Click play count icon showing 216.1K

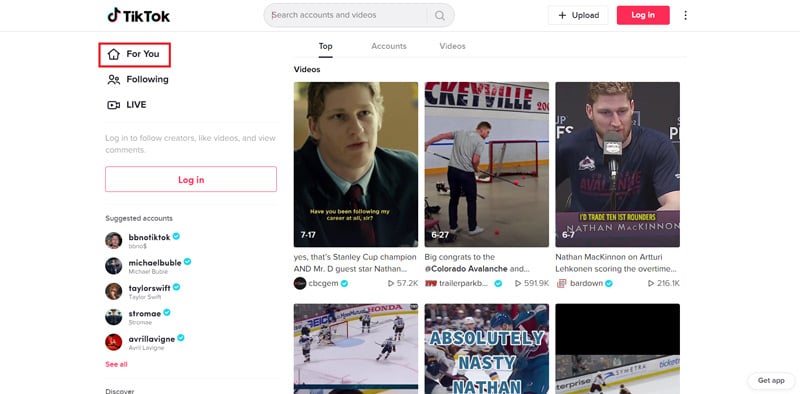click(651, 283)
